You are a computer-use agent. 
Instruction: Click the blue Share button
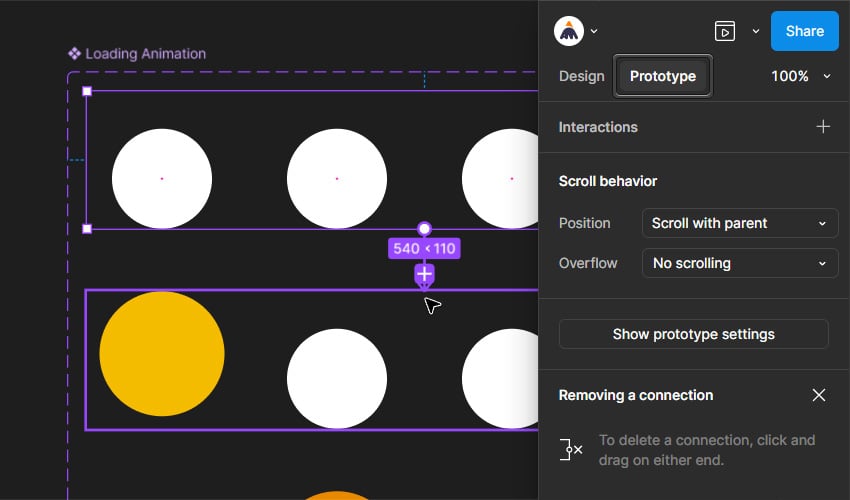[x=804, y=31]
